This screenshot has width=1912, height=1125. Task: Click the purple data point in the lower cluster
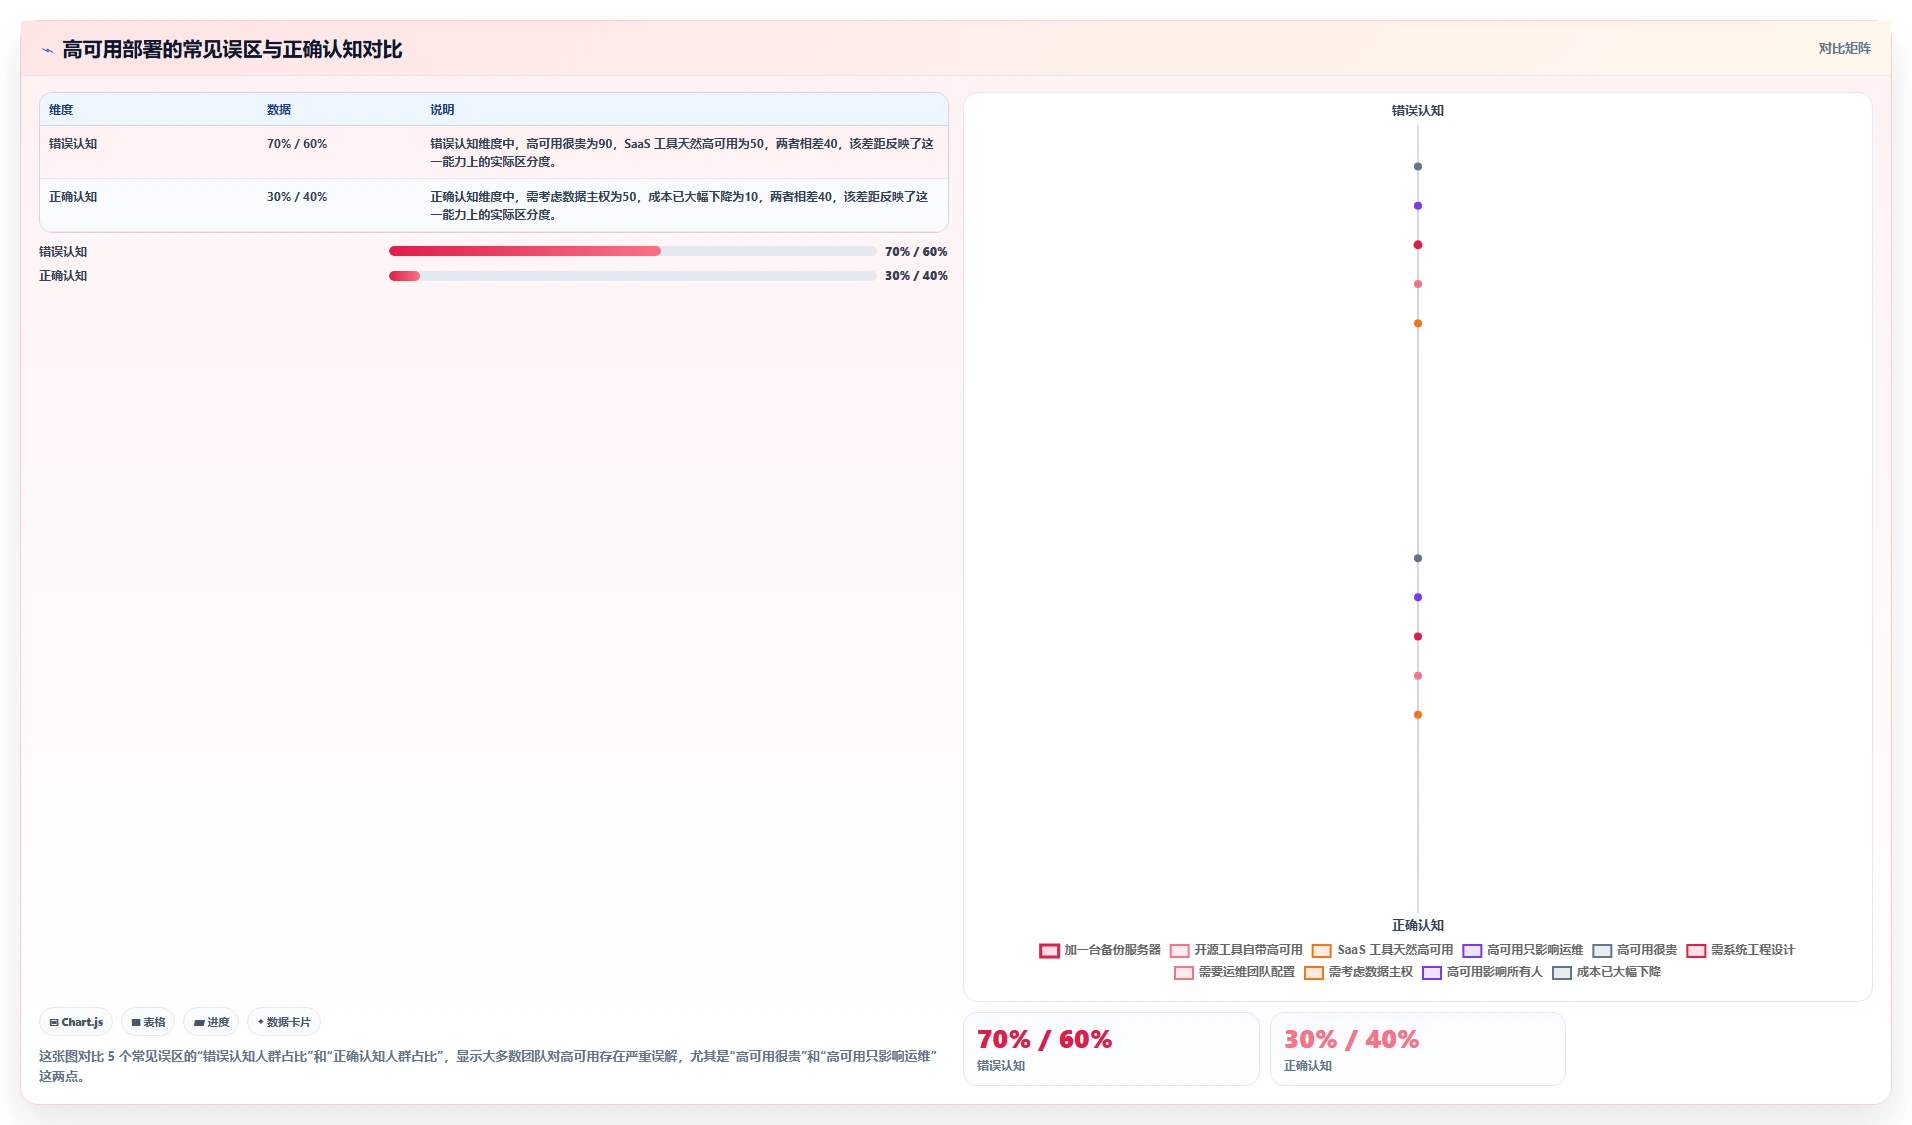coord(1417,597)
